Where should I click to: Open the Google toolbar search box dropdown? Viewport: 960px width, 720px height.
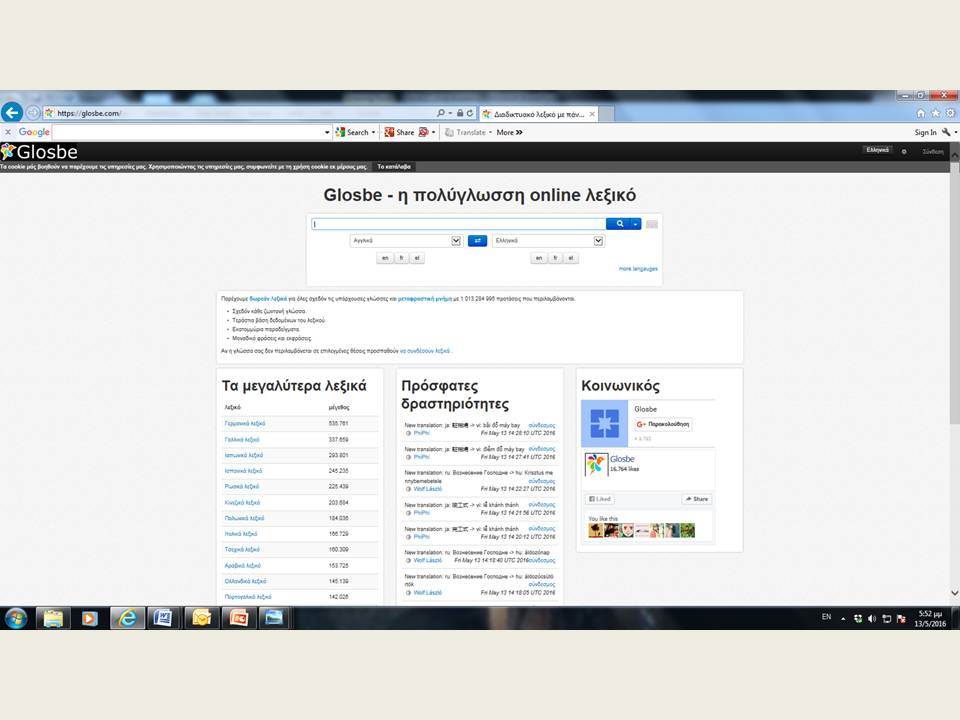point(327,132)
